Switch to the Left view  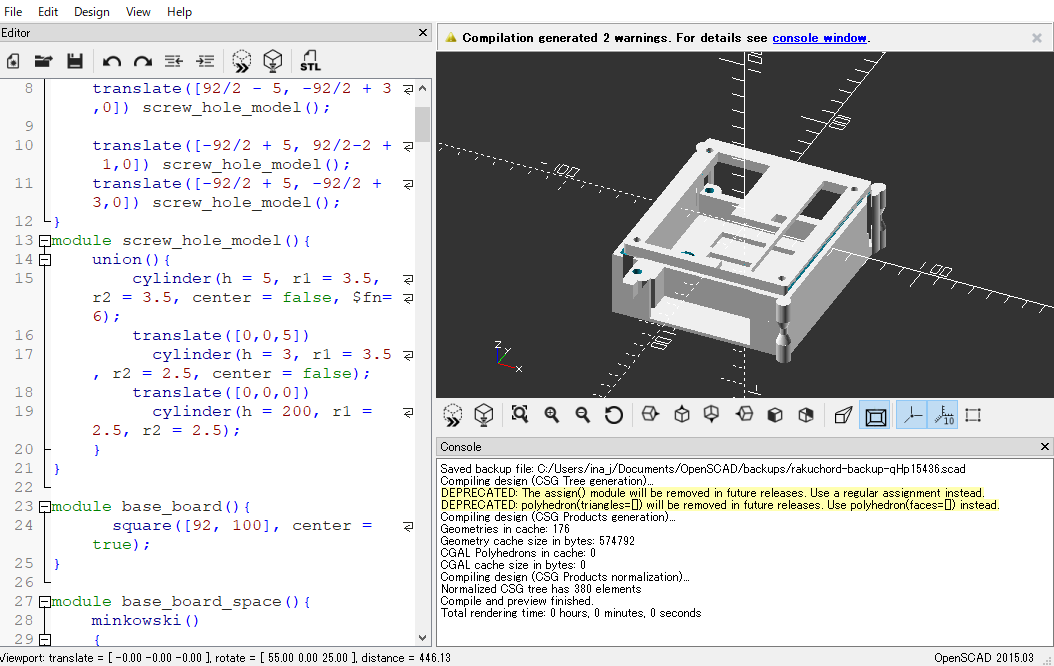tap(744, 414)
